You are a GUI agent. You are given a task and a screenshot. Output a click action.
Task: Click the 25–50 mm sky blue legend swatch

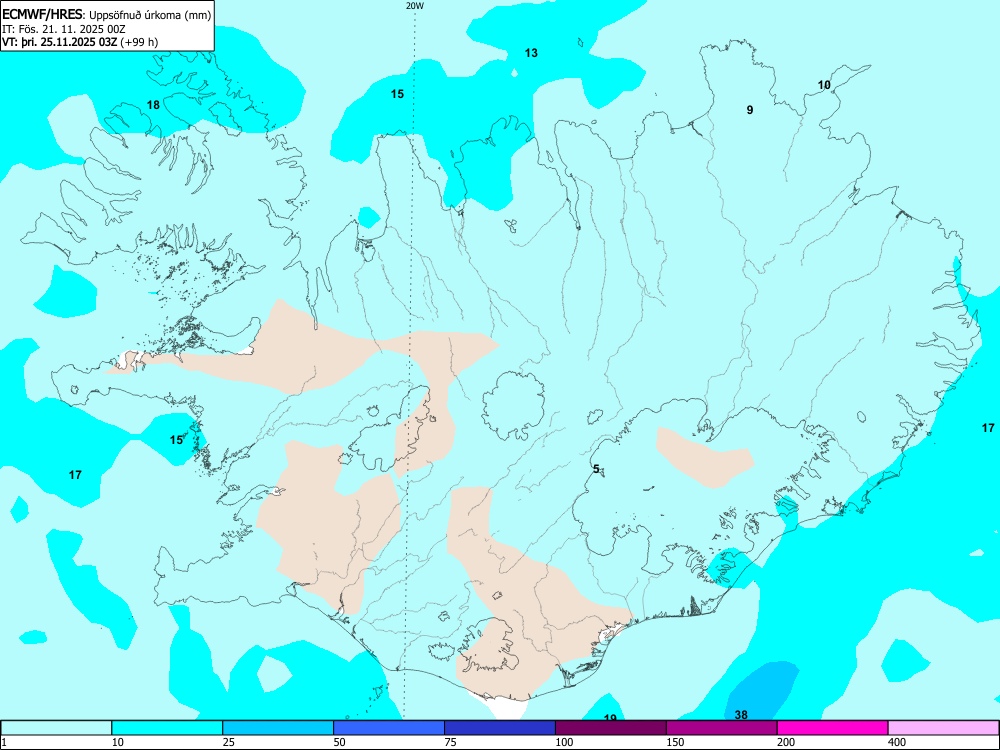point(278,728)
